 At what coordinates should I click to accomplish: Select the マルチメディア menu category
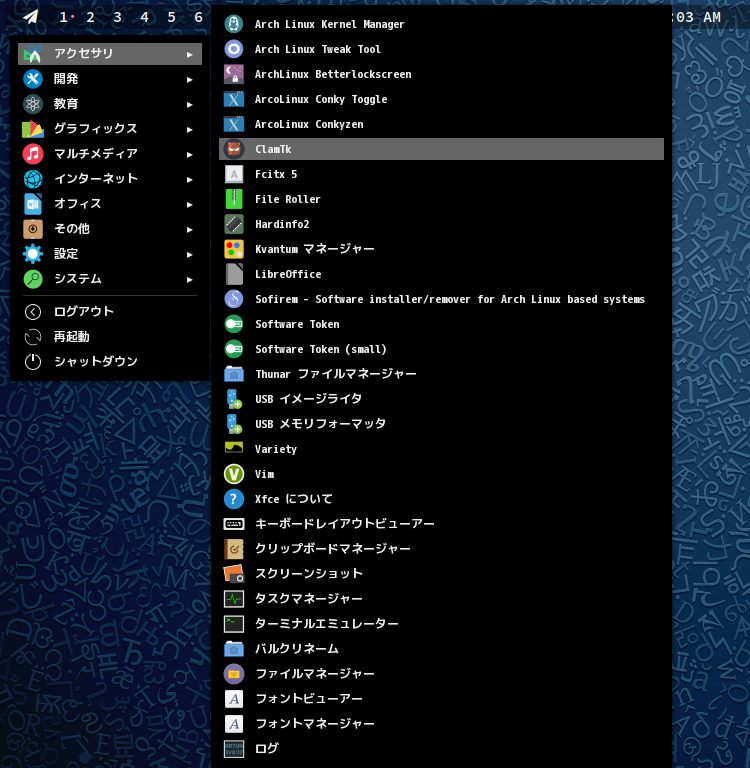95,154
